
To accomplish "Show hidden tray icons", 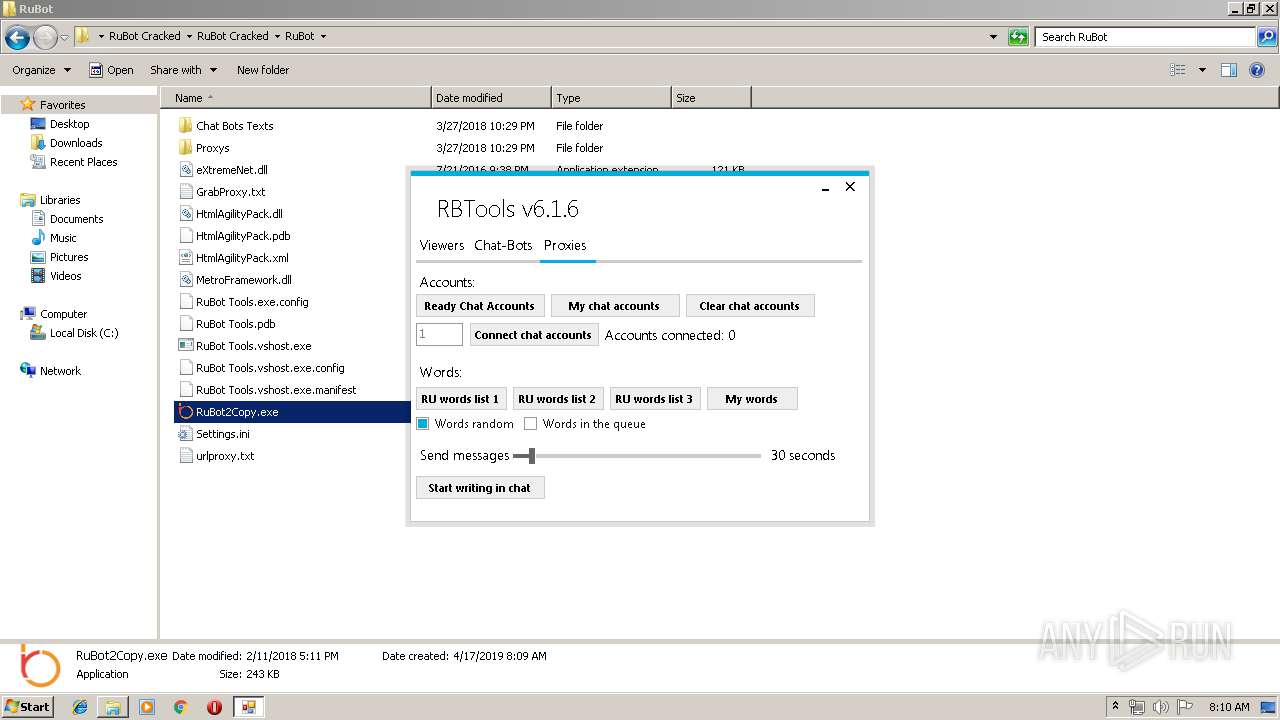I will 1116,707.
